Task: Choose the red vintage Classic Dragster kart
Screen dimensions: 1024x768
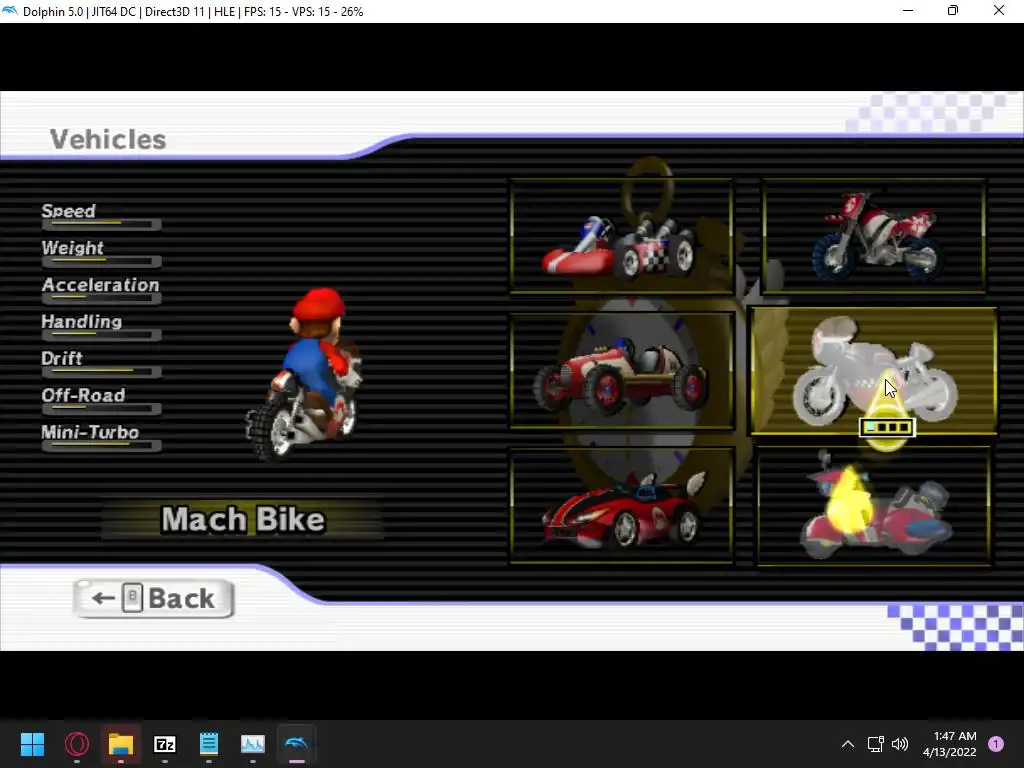Action: click(x=622, y=371)
